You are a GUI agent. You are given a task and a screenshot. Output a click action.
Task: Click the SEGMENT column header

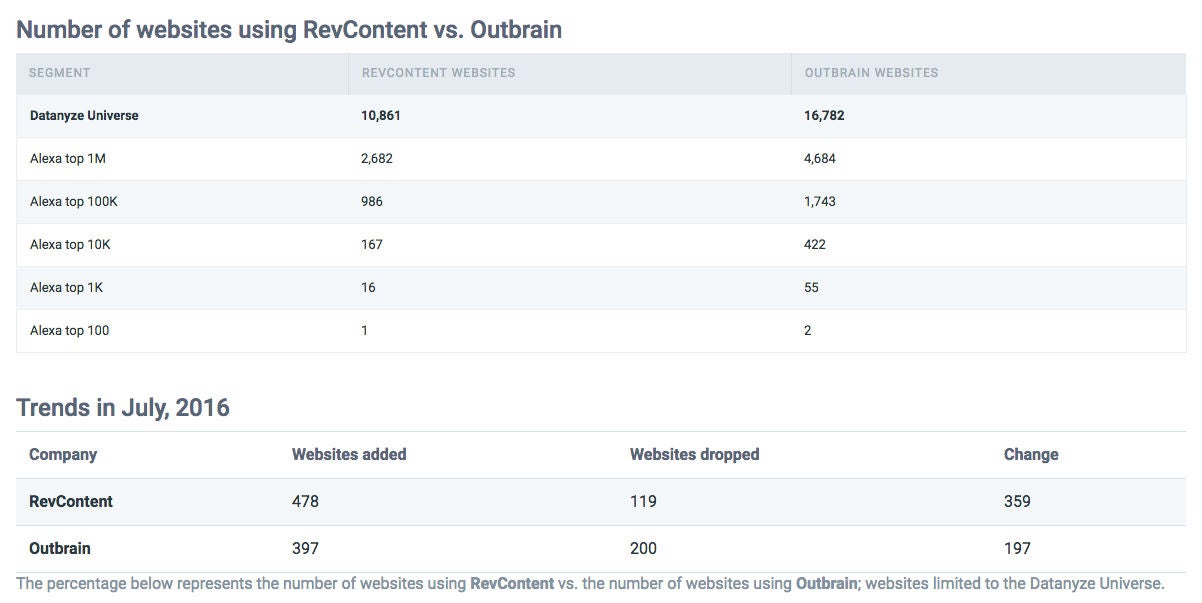(59, 73)
